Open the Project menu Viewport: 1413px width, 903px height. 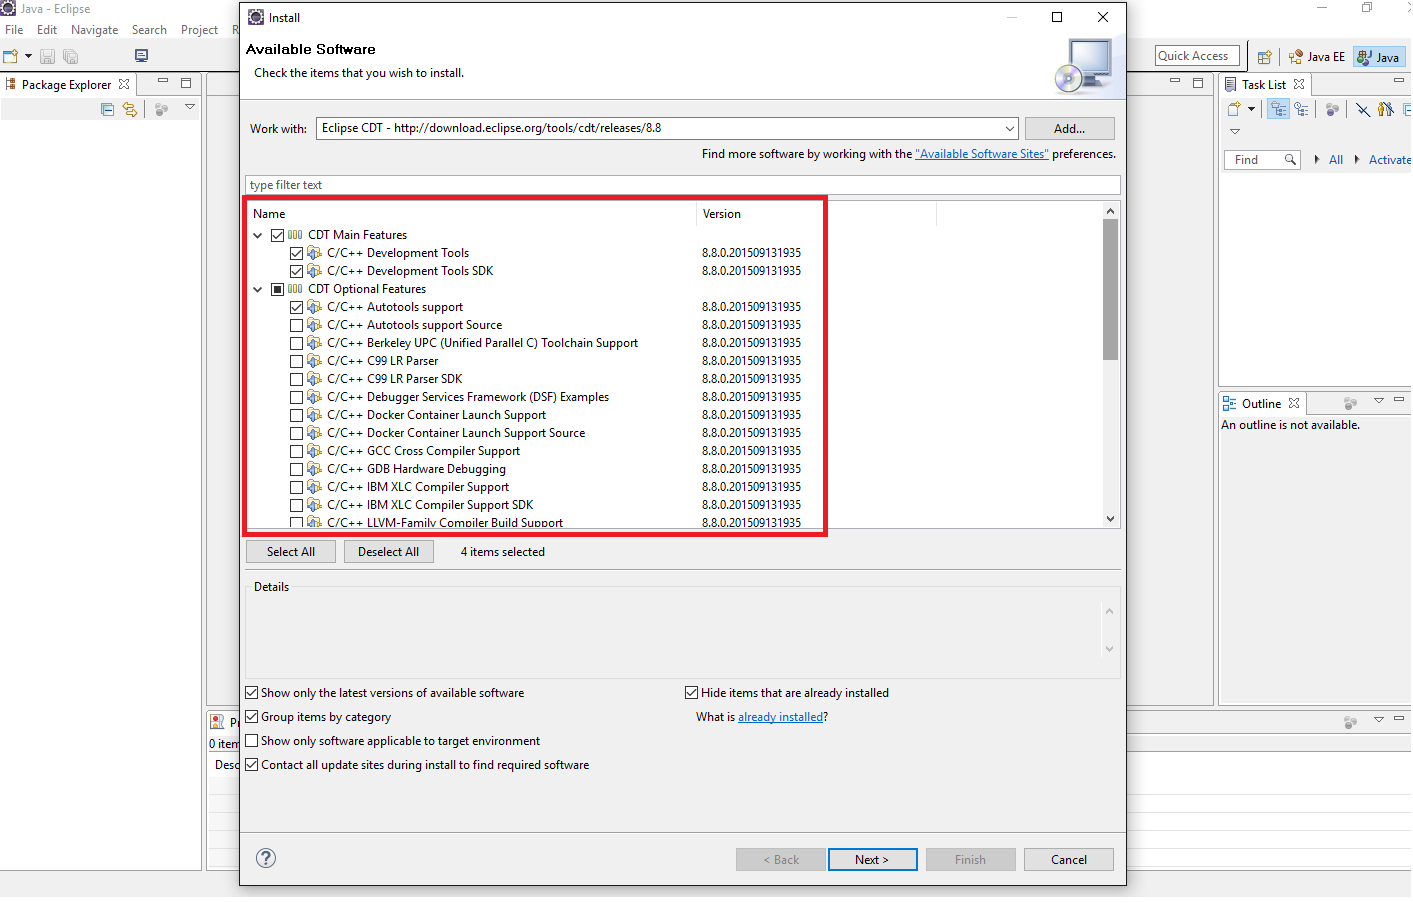click(199, 30)
